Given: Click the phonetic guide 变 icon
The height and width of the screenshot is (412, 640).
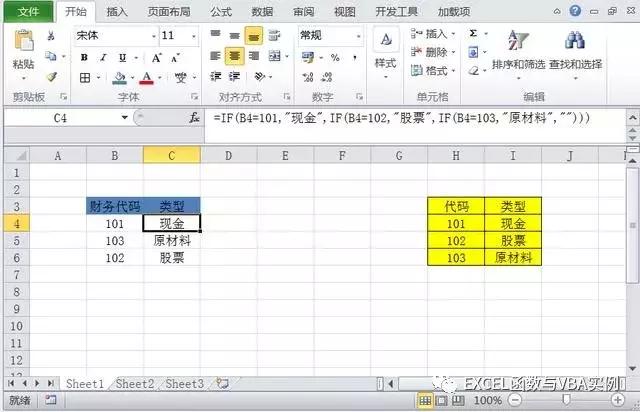Looking at the screenshot, I should (x=180, y=77).
